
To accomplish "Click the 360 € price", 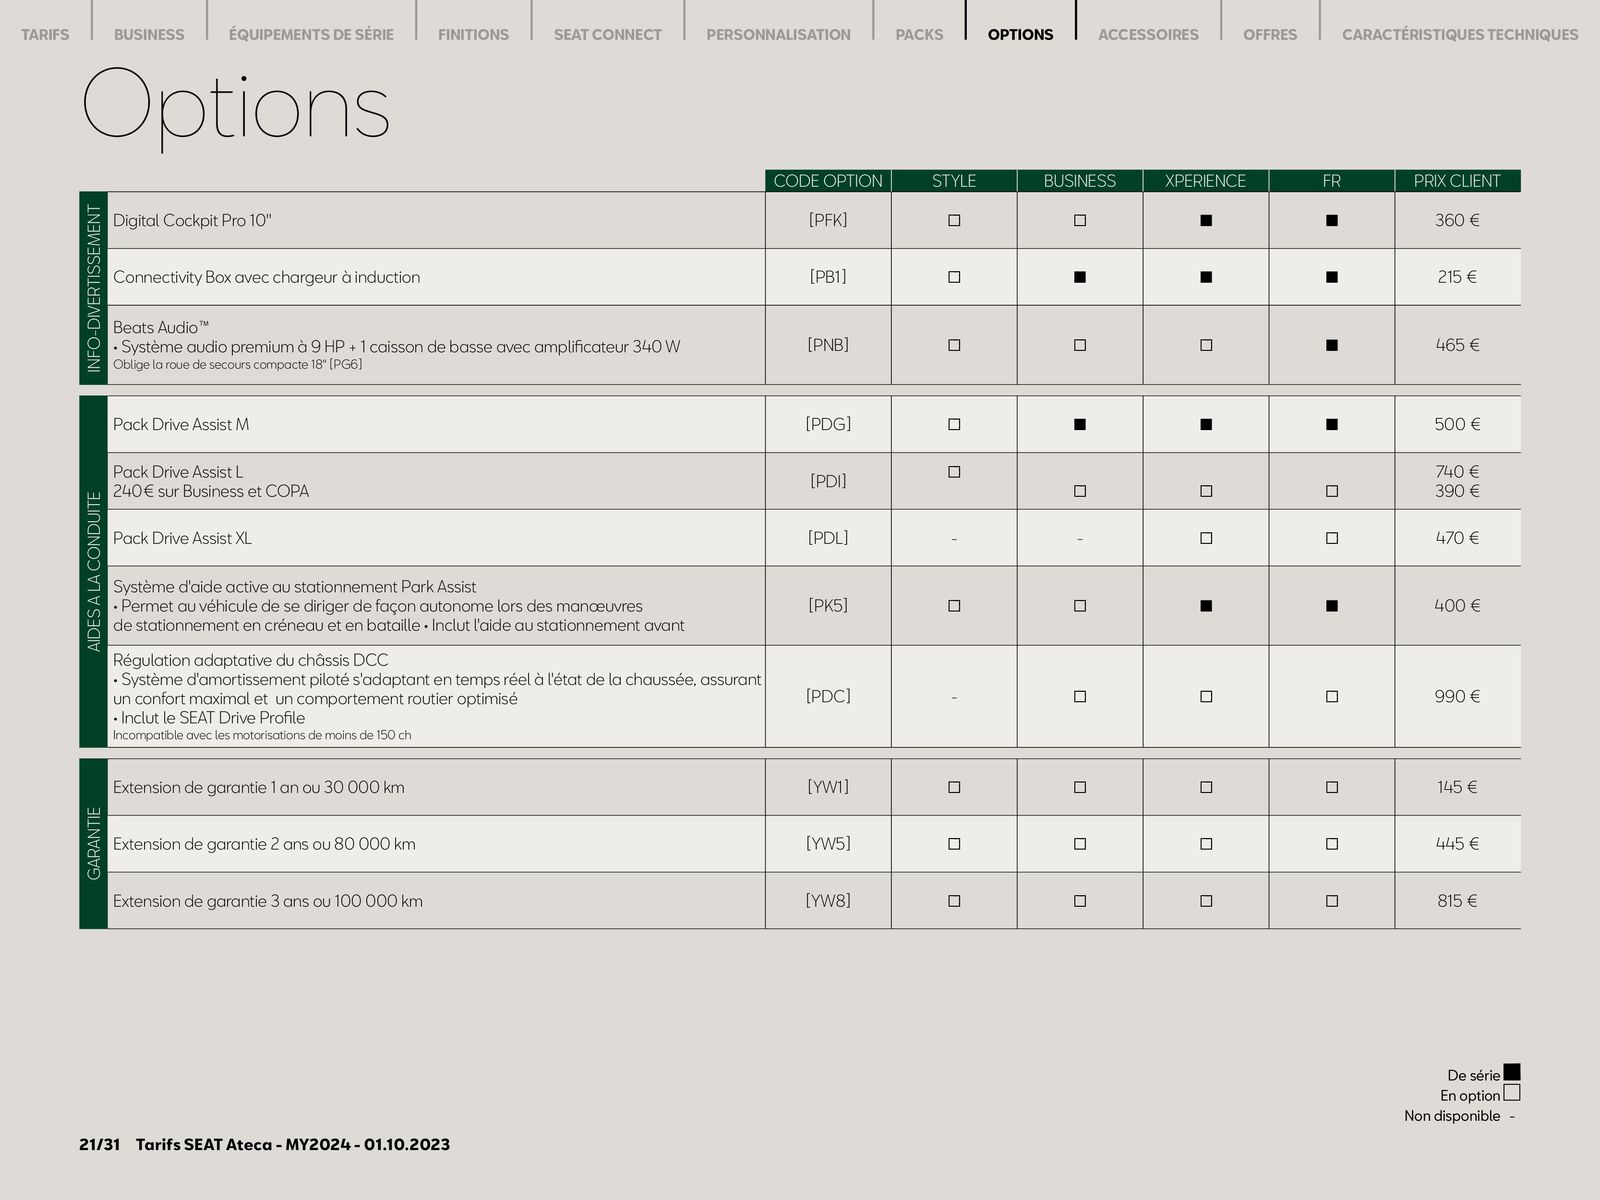I will (x=1457, y=220).
